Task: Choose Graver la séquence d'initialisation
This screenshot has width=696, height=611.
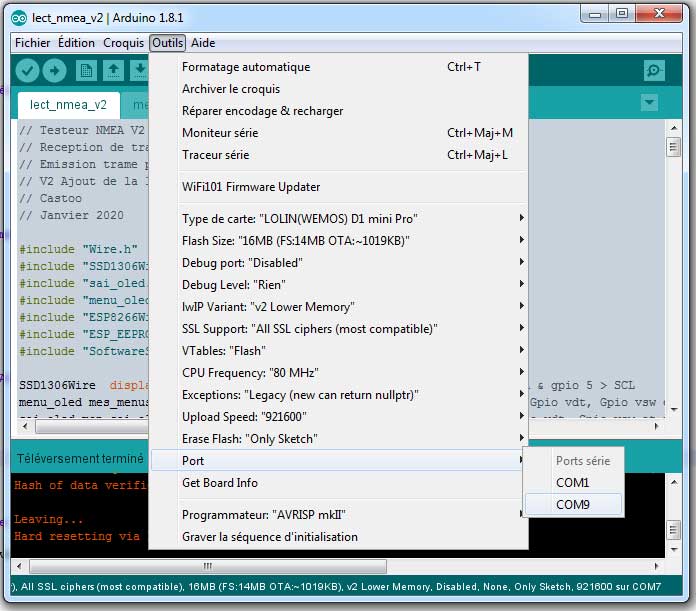Action: (338, 537)
